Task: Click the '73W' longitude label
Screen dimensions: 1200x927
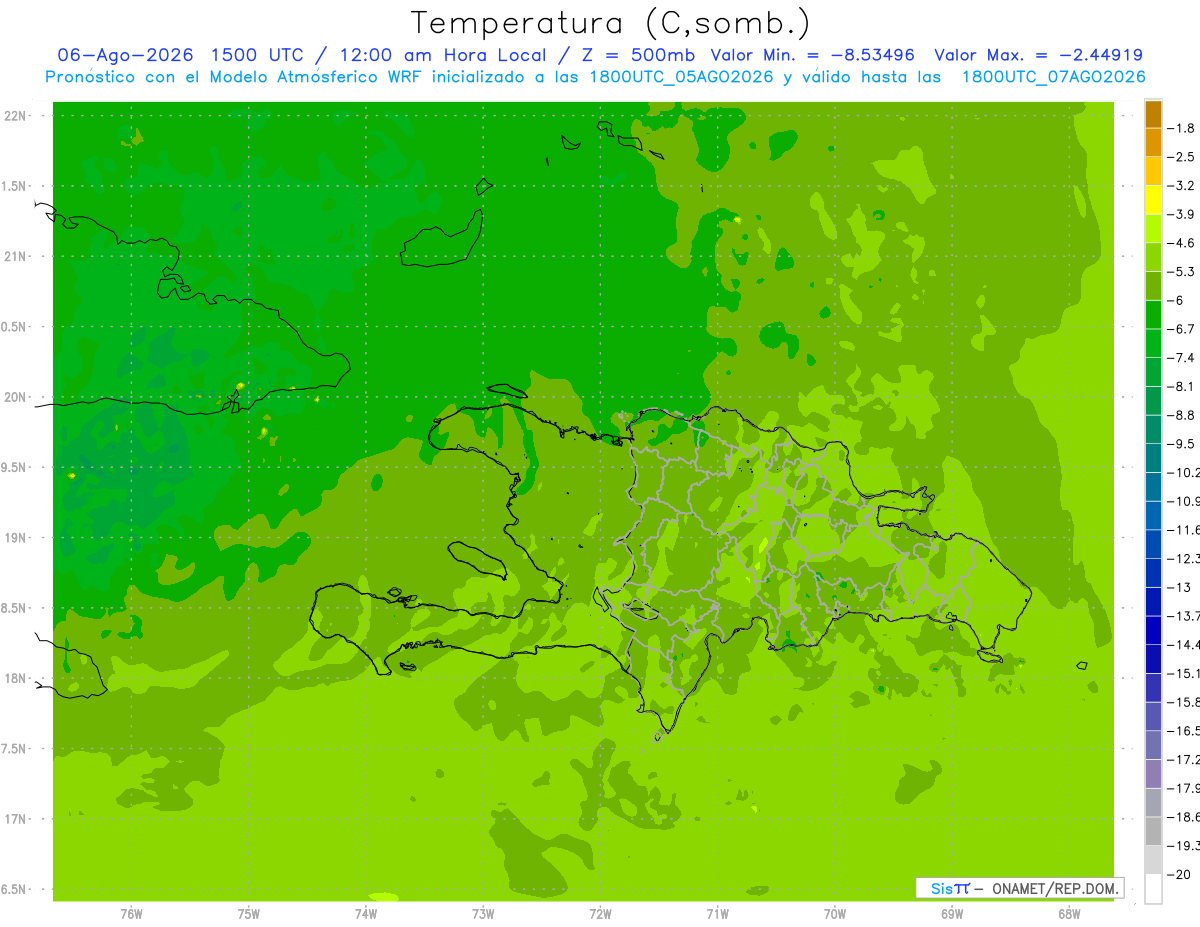Action: pyautogui.click(x=483, y=913)
